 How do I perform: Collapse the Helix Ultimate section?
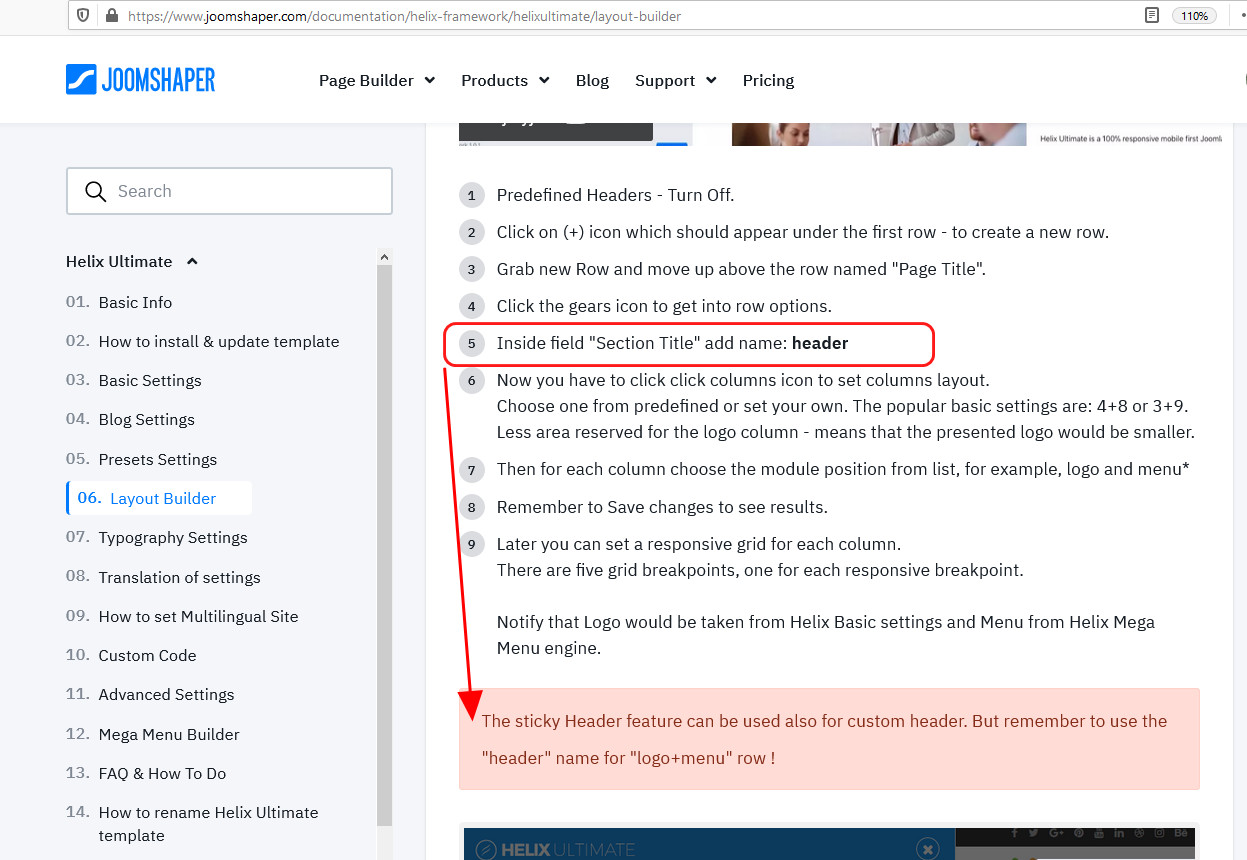pos(132,261)
